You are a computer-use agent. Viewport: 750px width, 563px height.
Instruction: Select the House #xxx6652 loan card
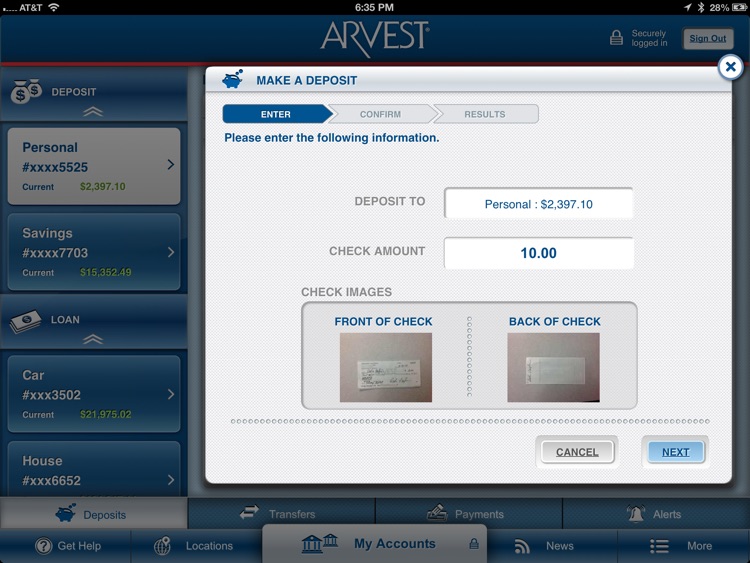[x=94, y=470]
